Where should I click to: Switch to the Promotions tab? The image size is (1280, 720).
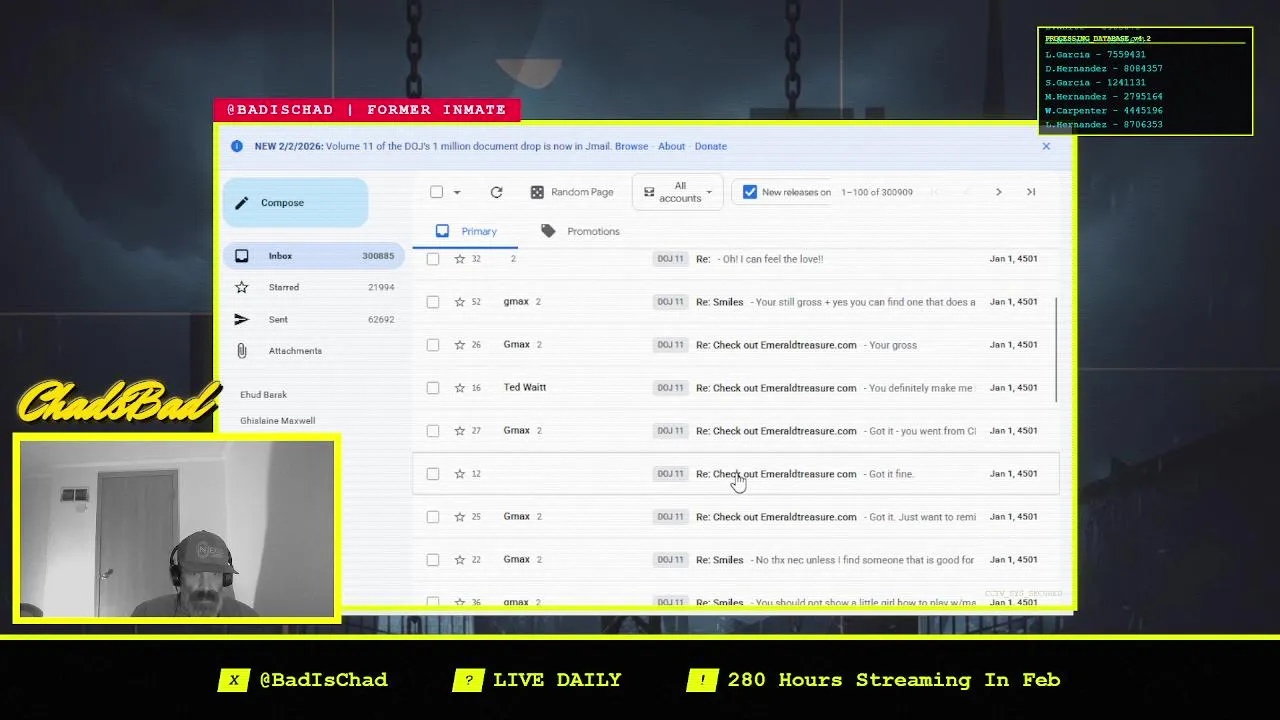point(580,231)
